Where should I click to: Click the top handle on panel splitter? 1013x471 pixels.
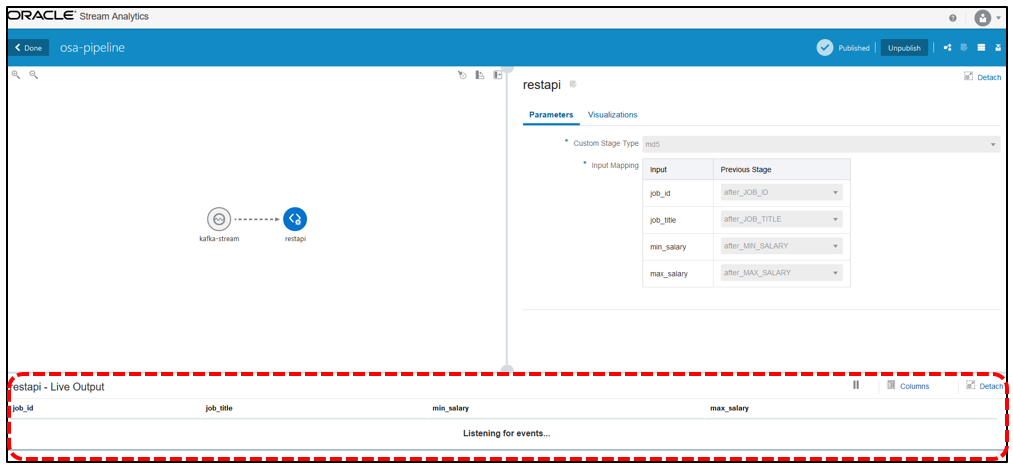pyautogui.click(x=507, y=68)
